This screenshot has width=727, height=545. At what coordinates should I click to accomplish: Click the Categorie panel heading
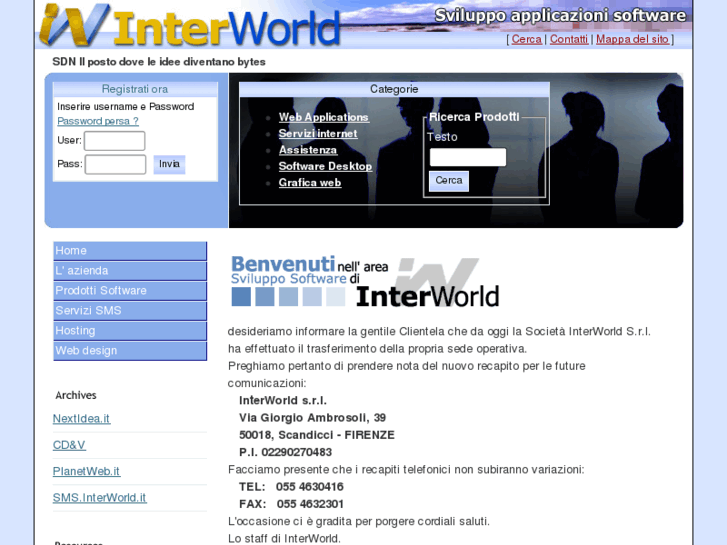tap(394, 89)
